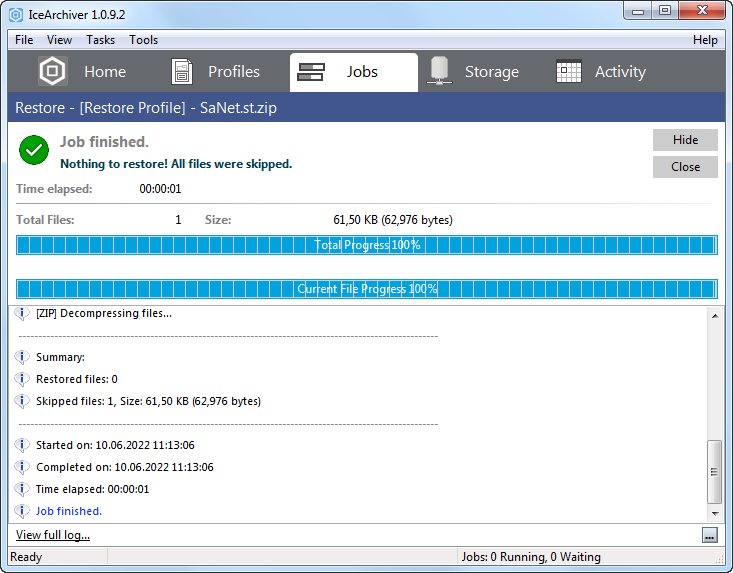Open the File menu
The image size is (733, 573).
click(24, 40)
